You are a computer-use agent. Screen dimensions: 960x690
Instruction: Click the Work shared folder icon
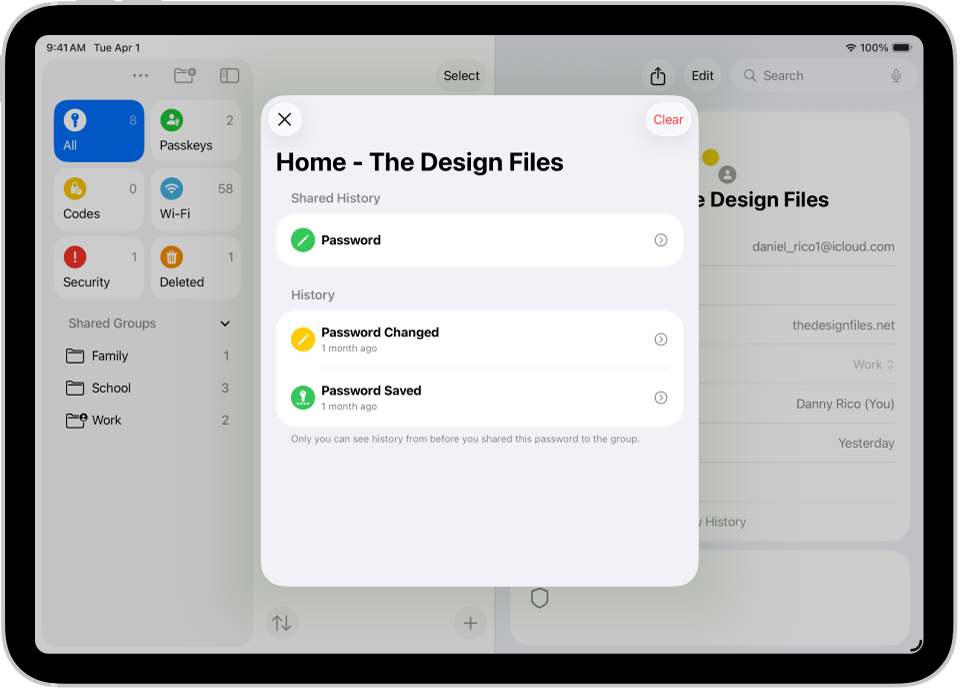point(76,421)
